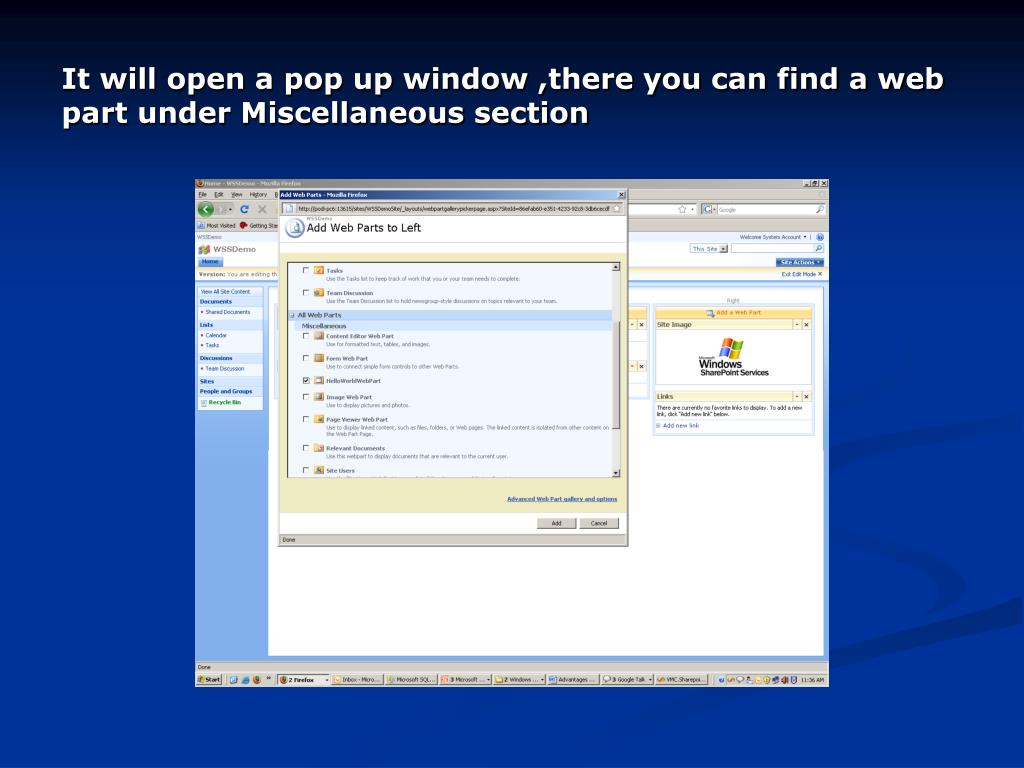Click the Cancel button in the dialog
Screen dimensions: 1024x768
tap(599, 523)
